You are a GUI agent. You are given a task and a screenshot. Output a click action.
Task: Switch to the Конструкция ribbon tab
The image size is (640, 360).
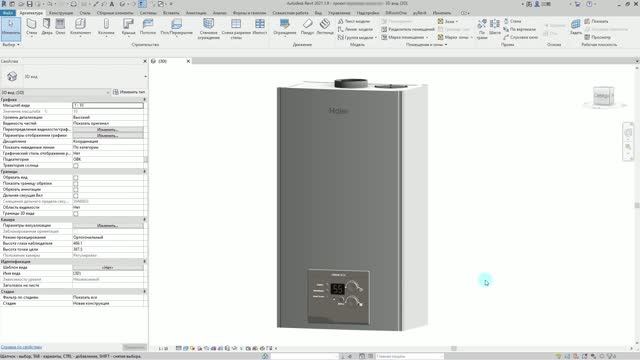[61, 13]
